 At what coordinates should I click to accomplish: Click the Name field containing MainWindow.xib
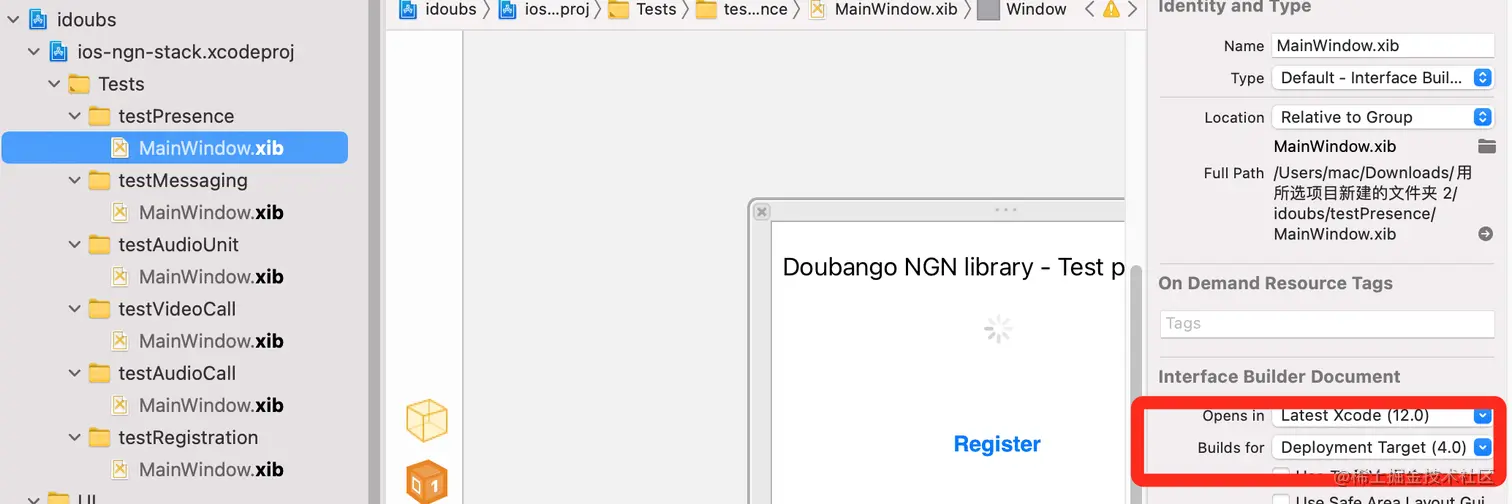[1382, 45]
